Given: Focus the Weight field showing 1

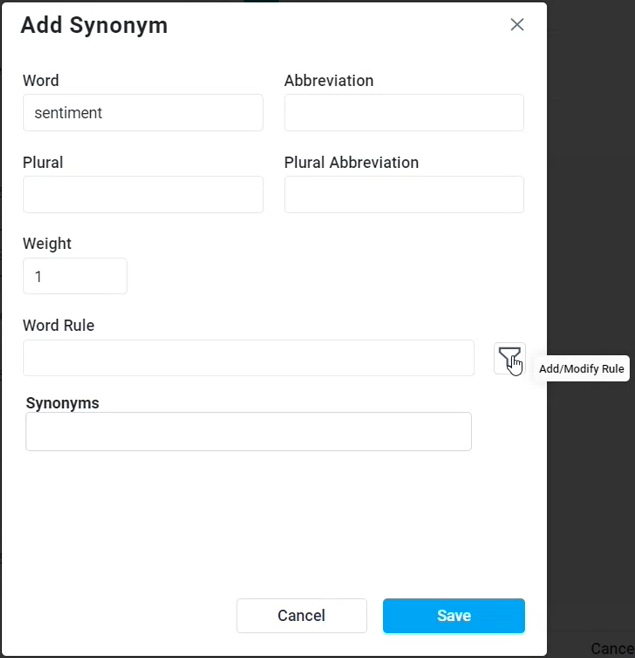Looking at the screenshot, I should pos(75,277).
